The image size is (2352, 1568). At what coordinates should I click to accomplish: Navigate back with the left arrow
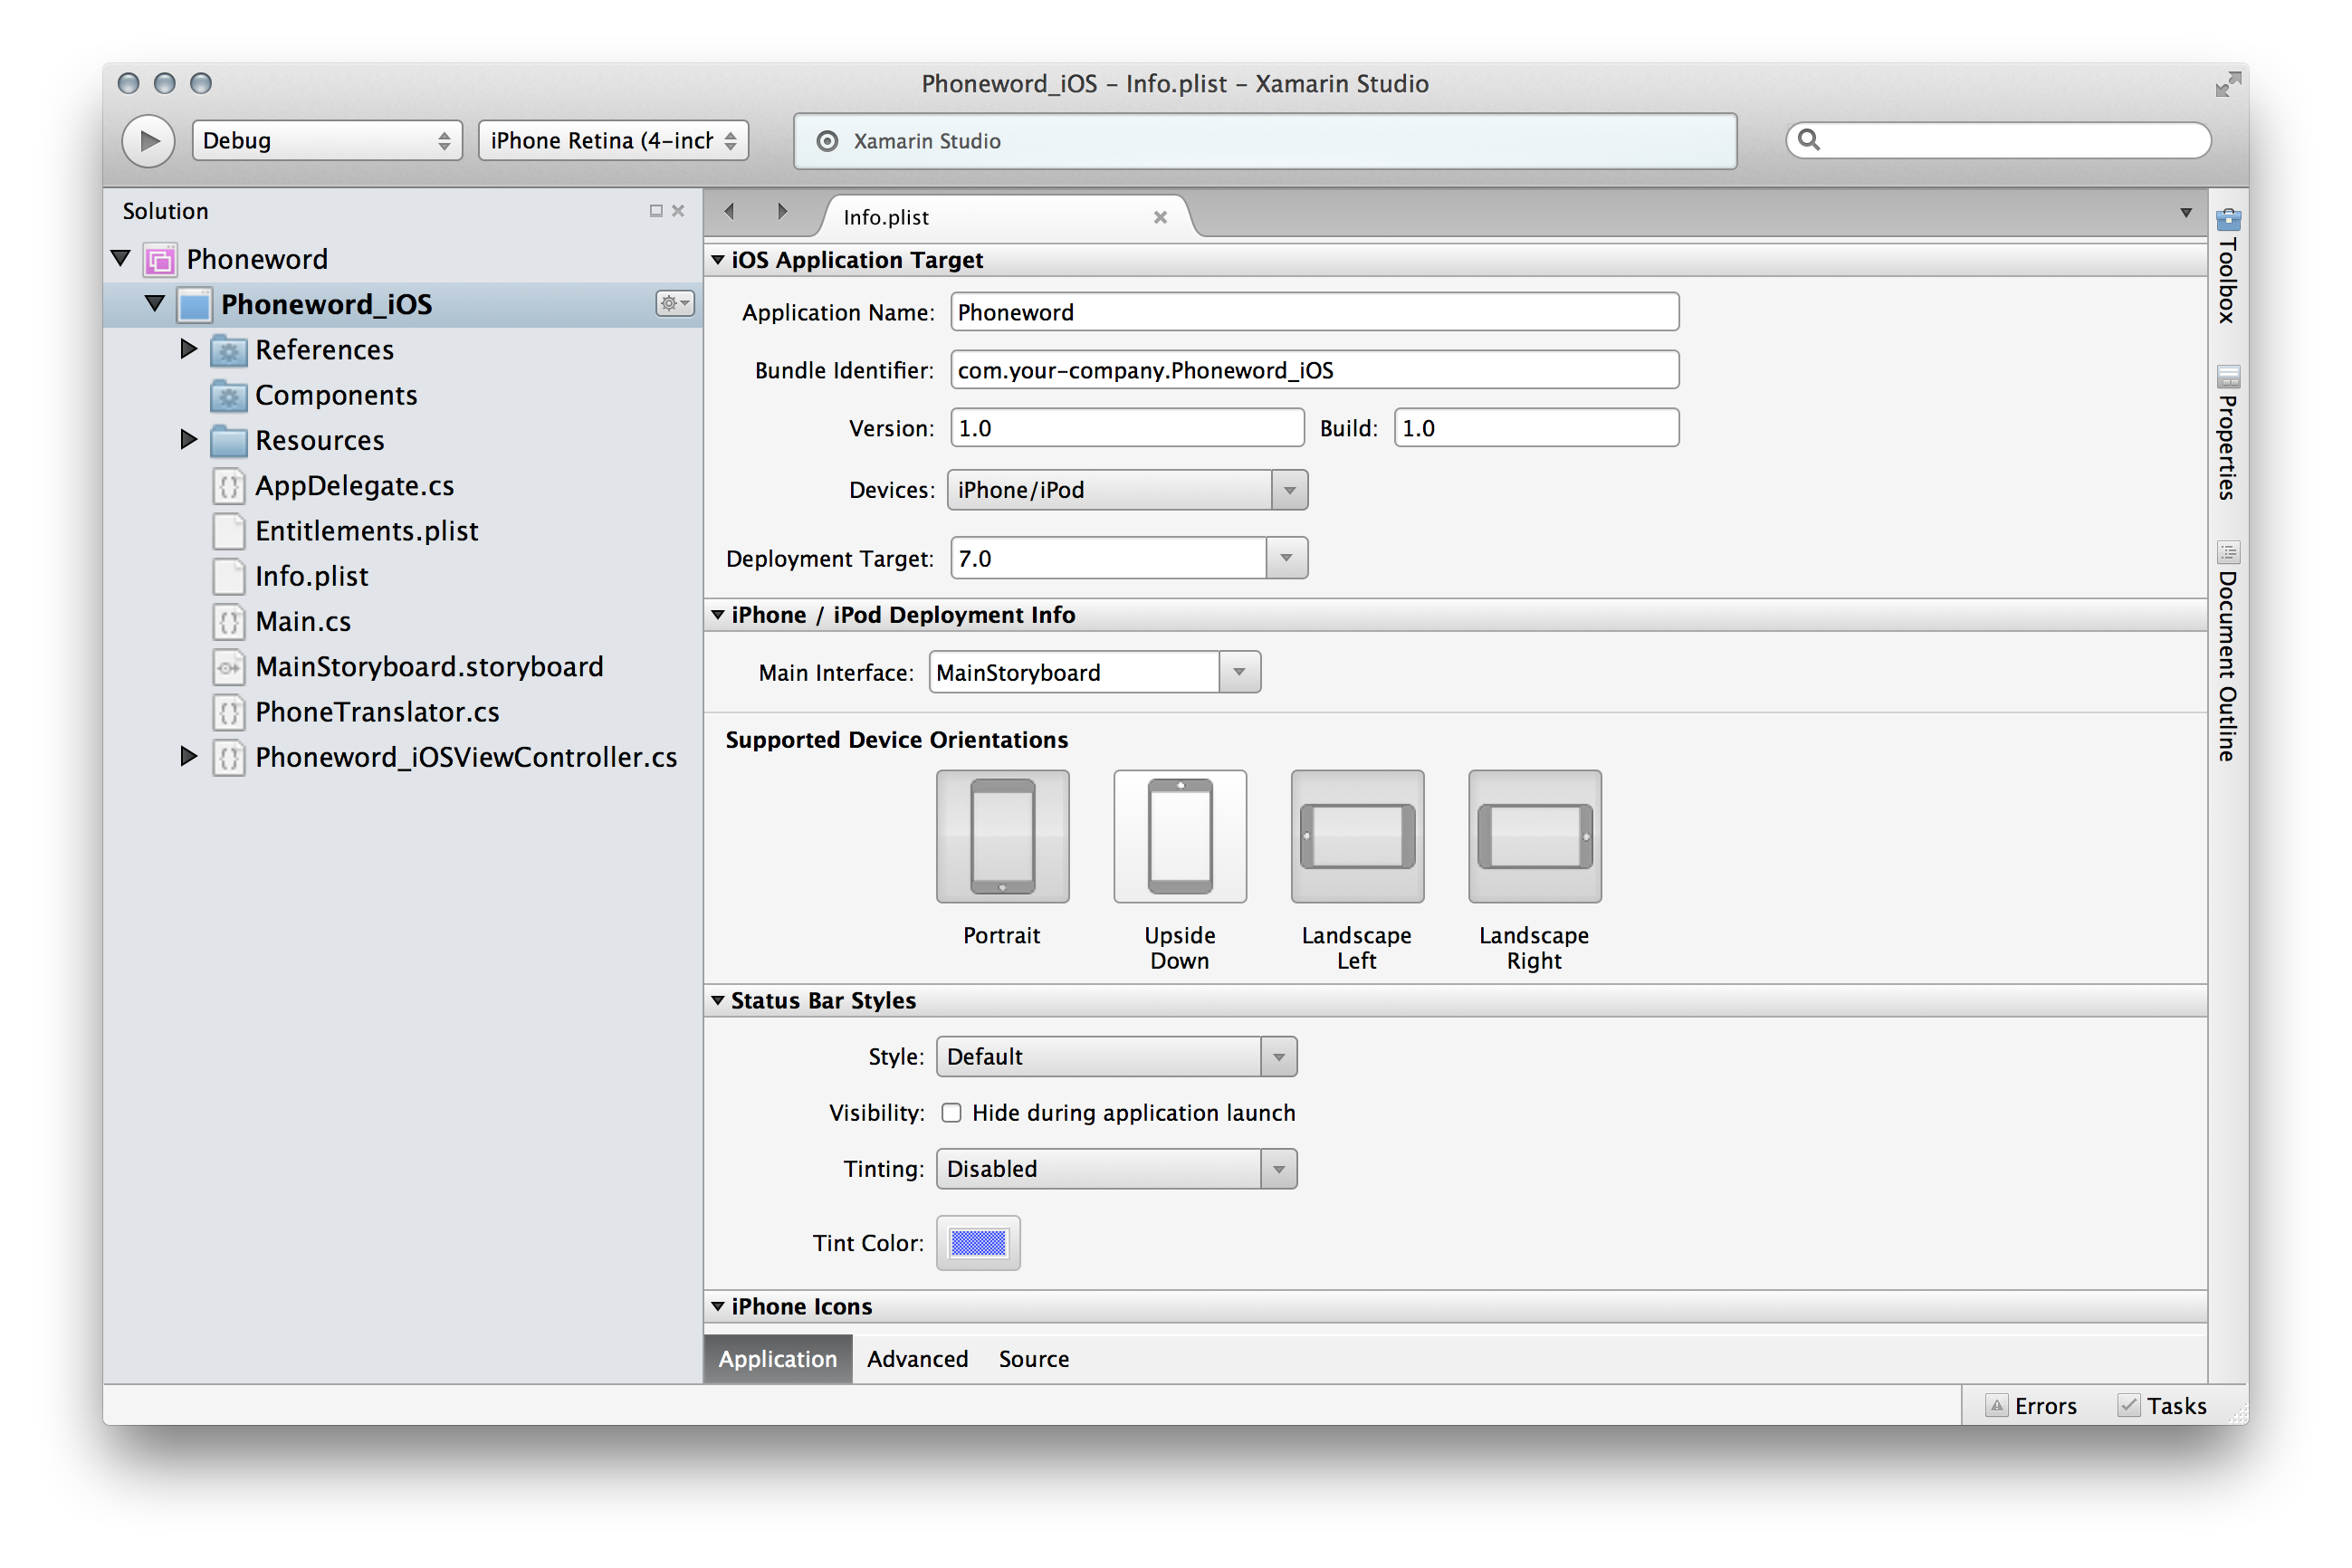[x=730, y=211]
